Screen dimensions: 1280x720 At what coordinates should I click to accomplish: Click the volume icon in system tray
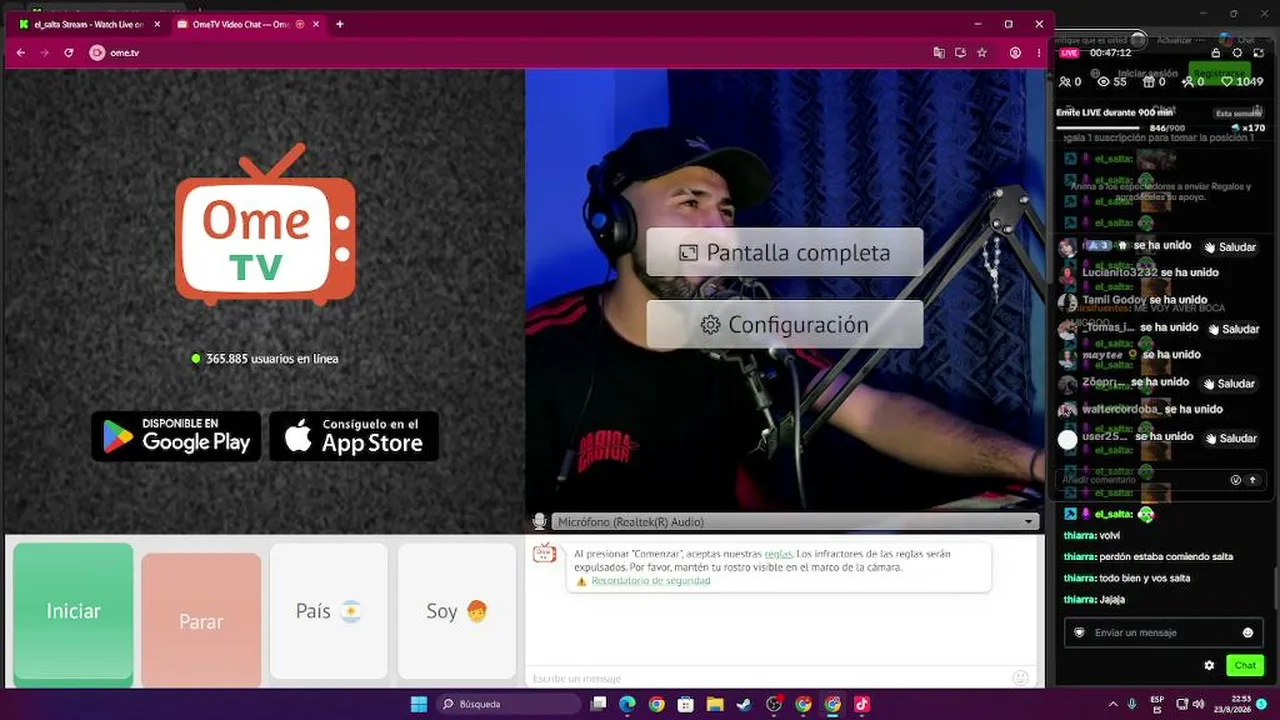pyautogui.click(x=1198, y=704)
